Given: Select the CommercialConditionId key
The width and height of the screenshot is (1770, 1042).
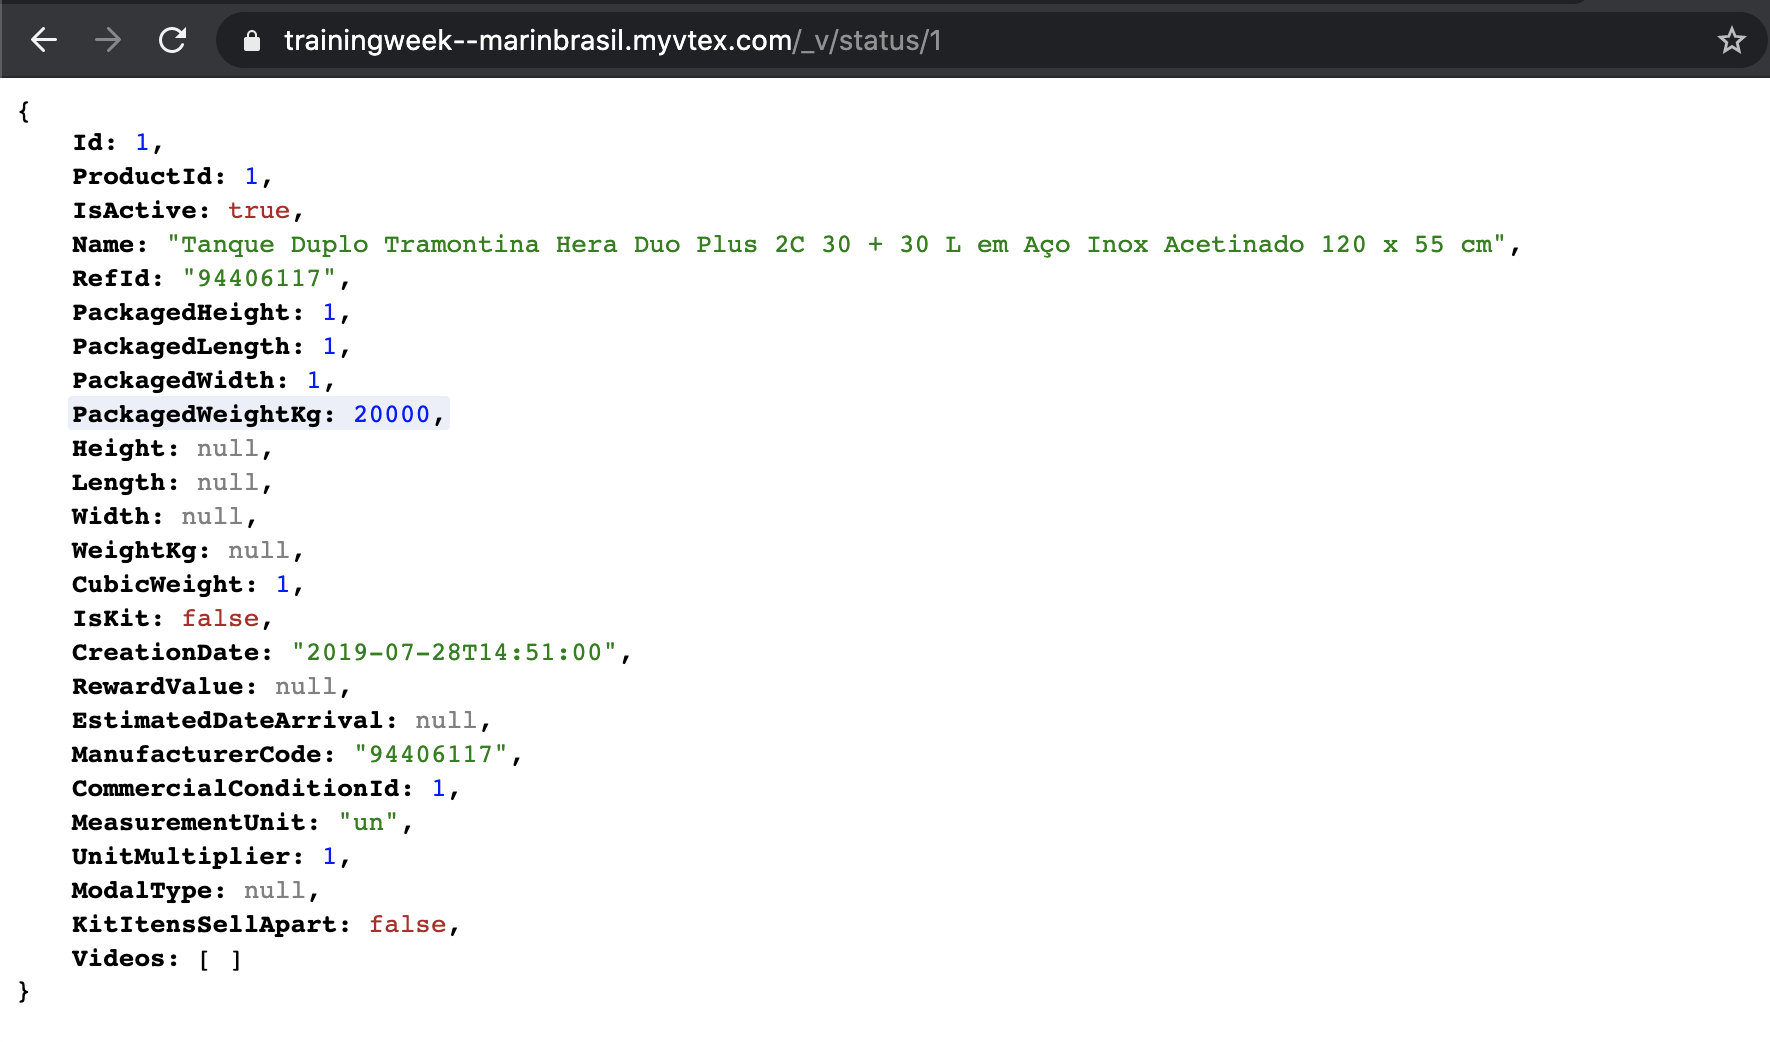Looking at the screenshot, I should (242, 789).
